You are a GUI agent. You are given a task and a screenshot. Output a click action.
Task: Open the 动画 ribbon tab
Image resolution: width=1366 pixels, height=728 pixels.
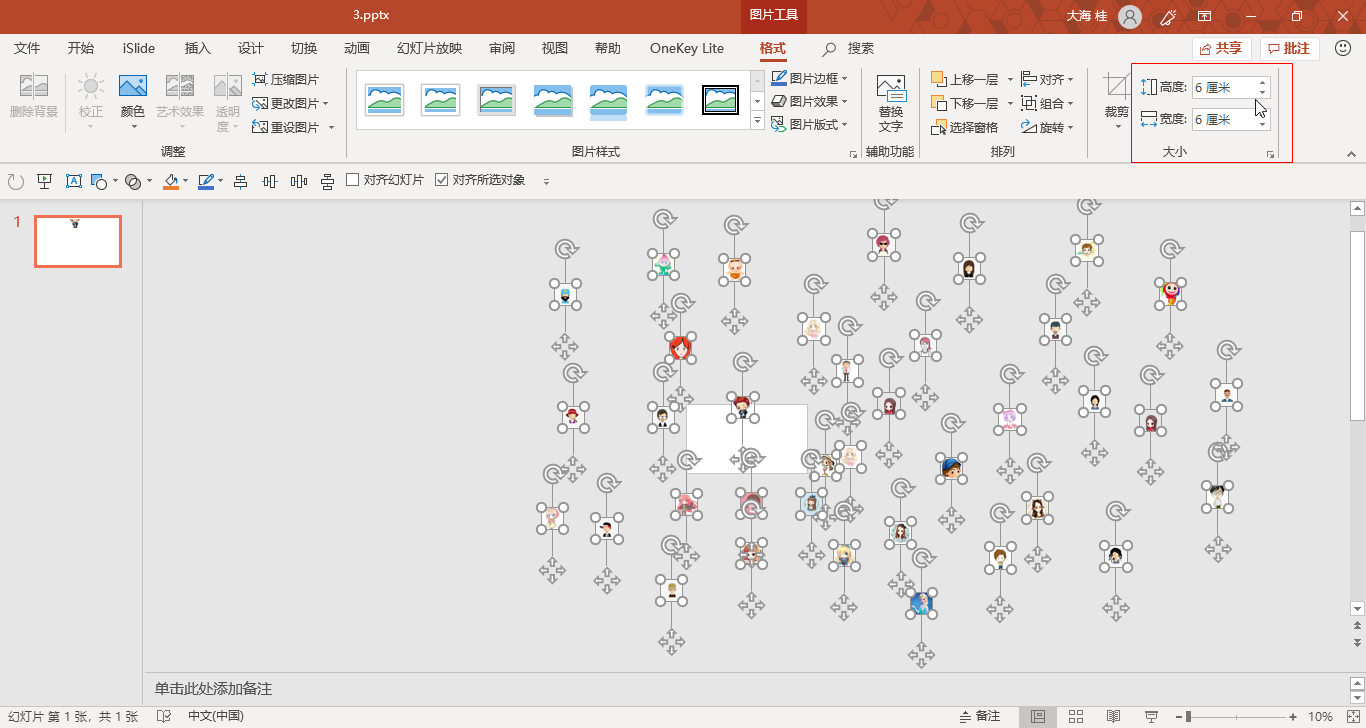tap(357, 48)
